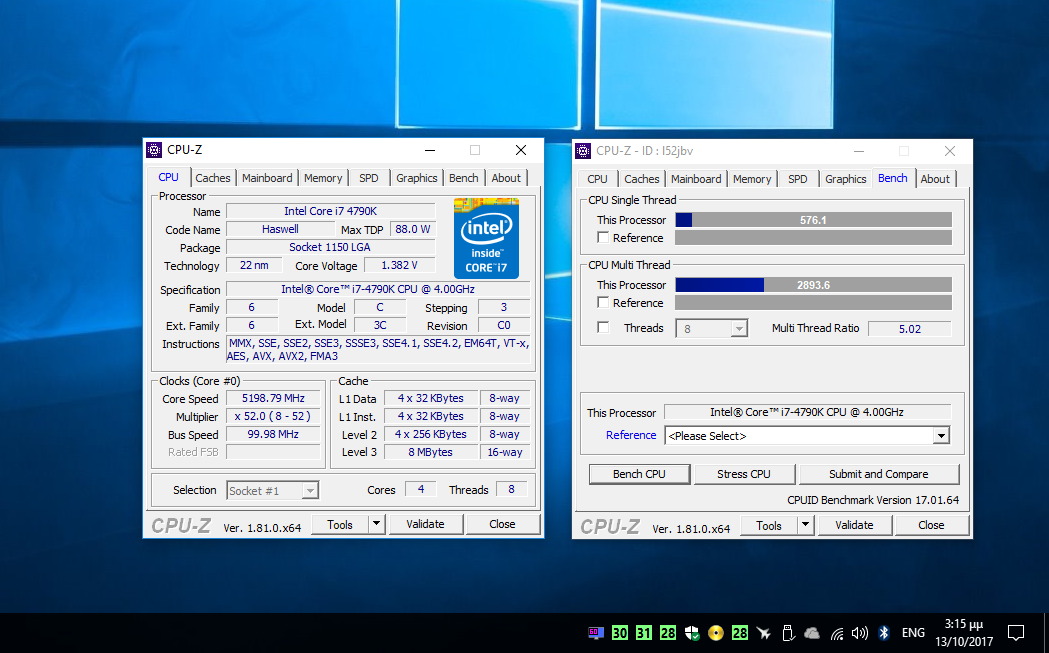Click the Core Voltage value 1.382 V
Image resolution: width=1049 pixels, height=653 pixels.
pos(399,265)
